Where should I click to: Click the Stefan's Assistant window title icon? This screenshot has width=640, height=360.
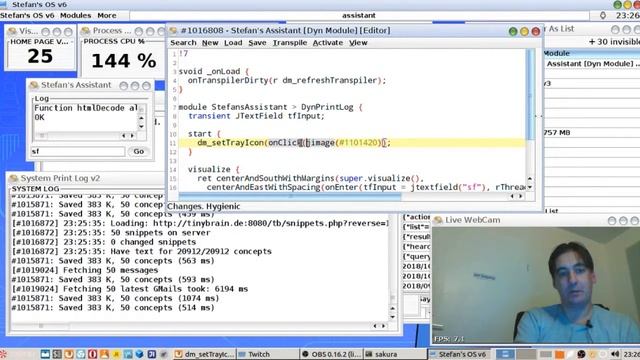click(34, 85)
